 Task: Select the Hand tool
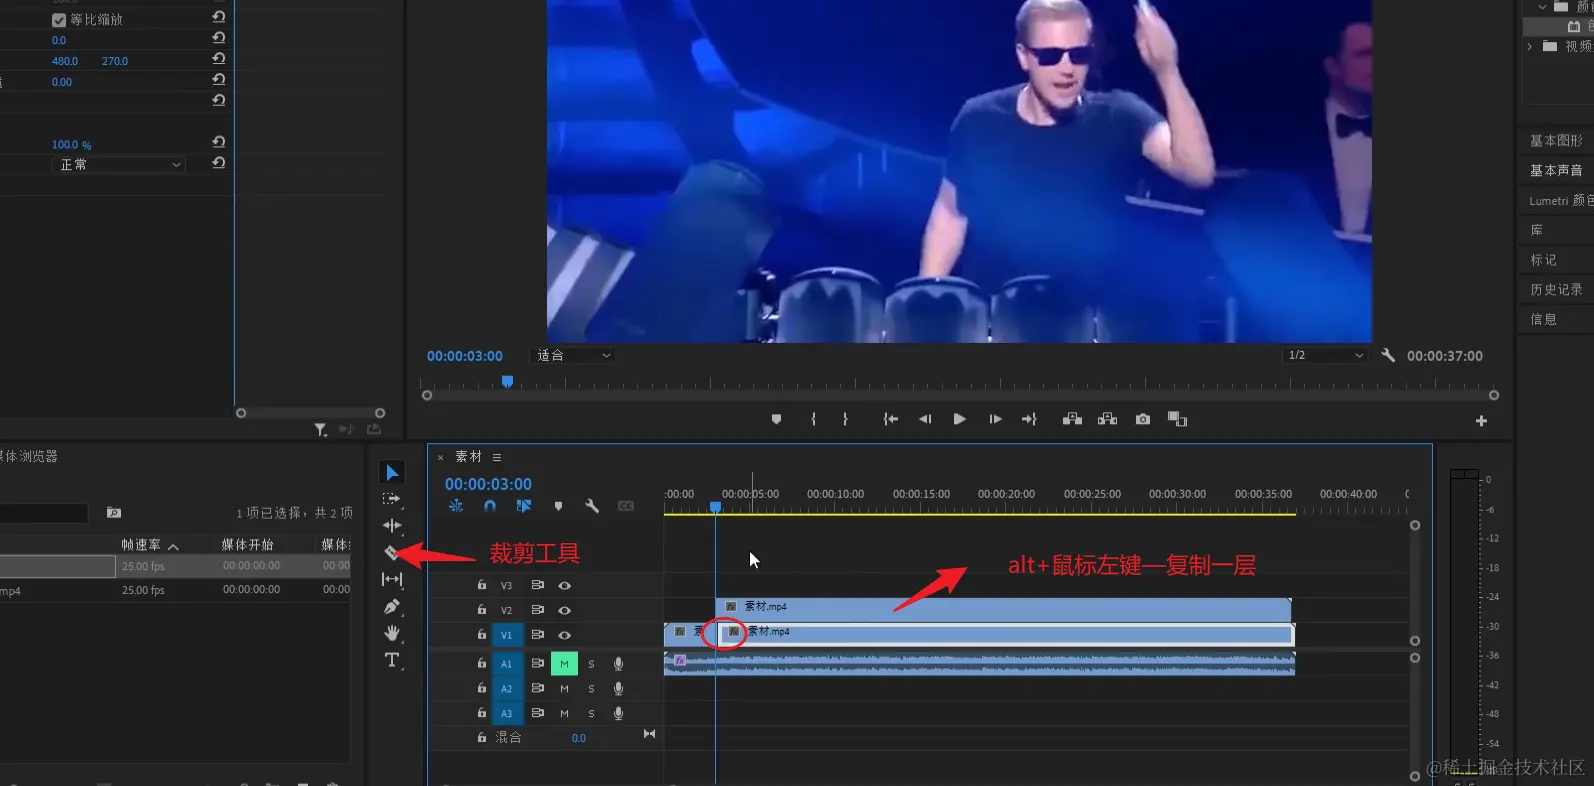(392, 633)
